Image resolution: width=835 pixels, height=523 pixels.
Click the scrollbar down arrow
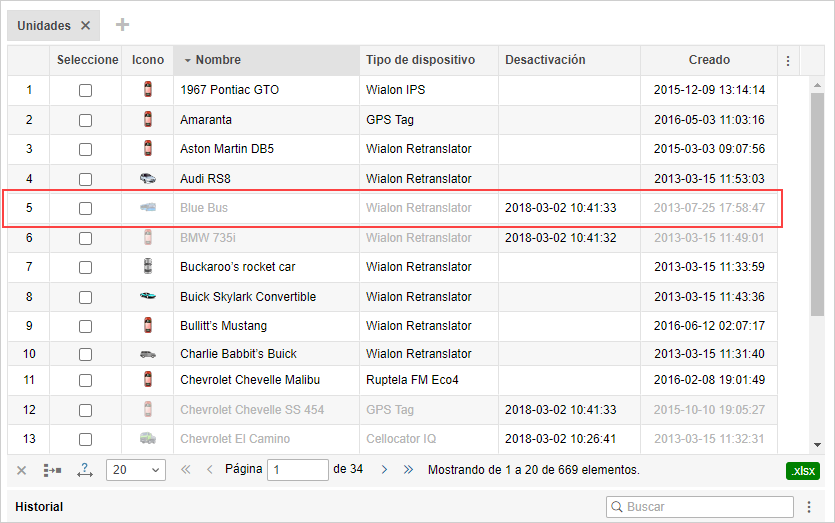click(817, 445)
